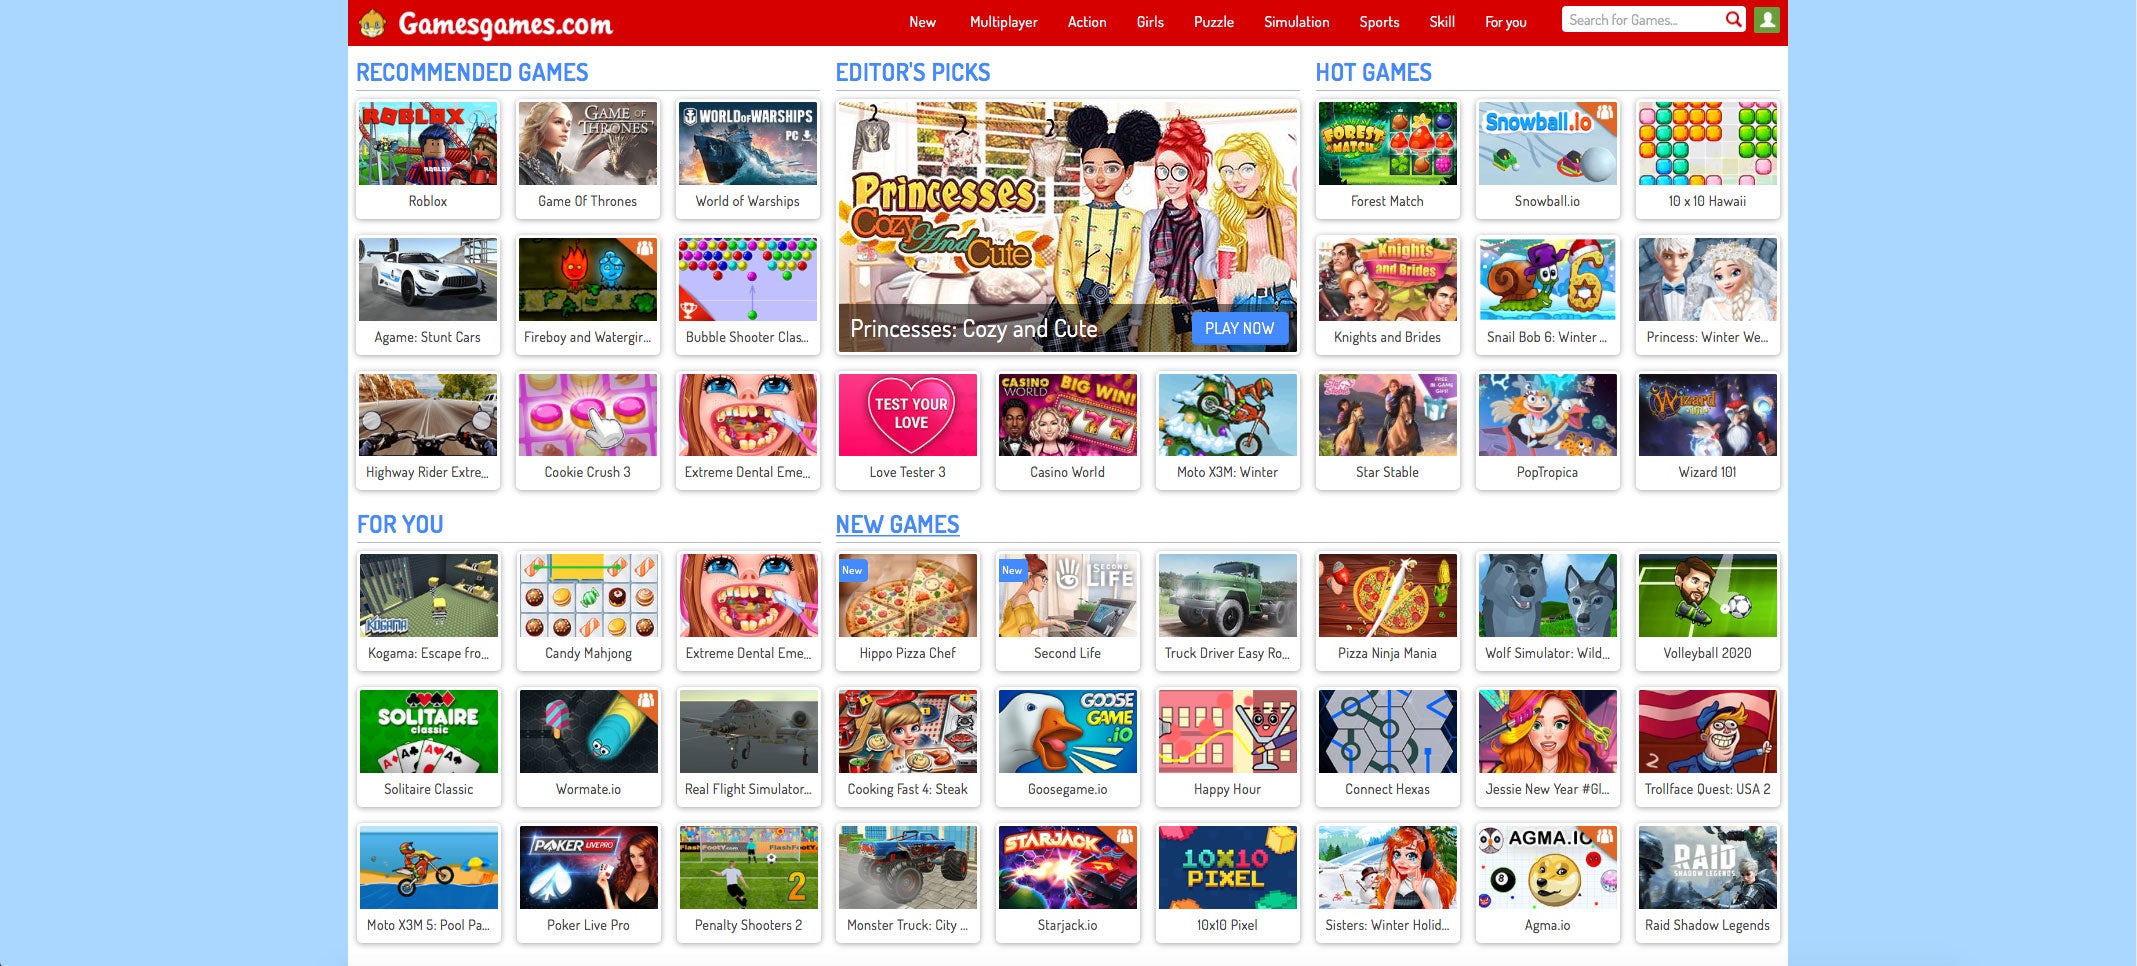Open the For you menu item
Viewport: 2137px width, 966px height.
(1505, 22)
